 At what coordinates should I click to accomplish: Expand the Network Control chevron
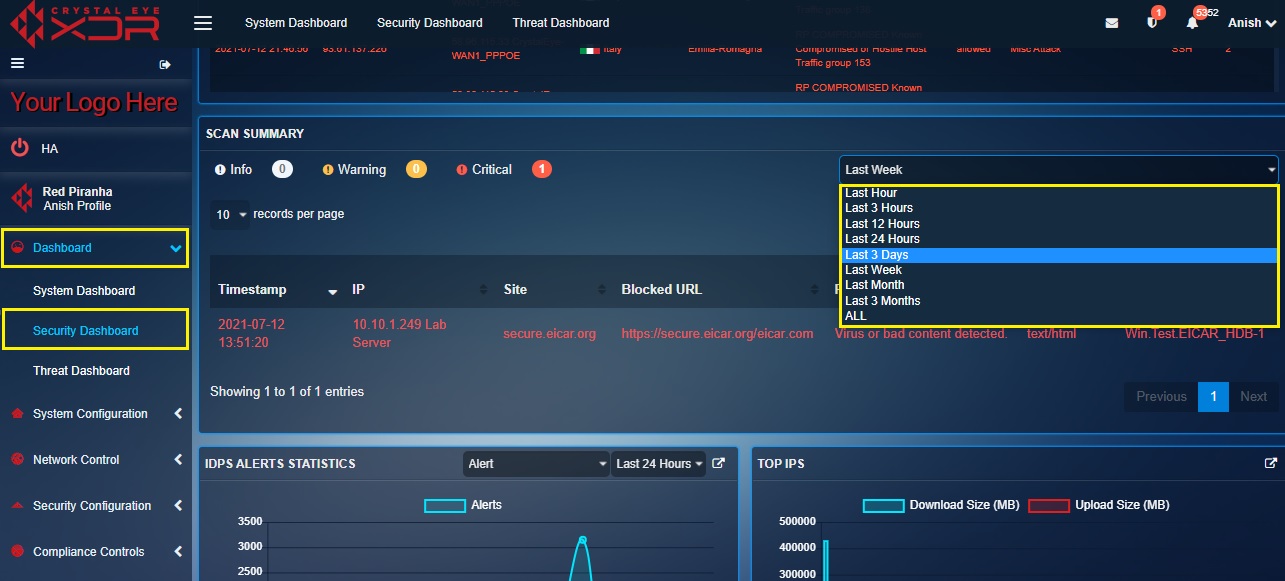[178, 460]
